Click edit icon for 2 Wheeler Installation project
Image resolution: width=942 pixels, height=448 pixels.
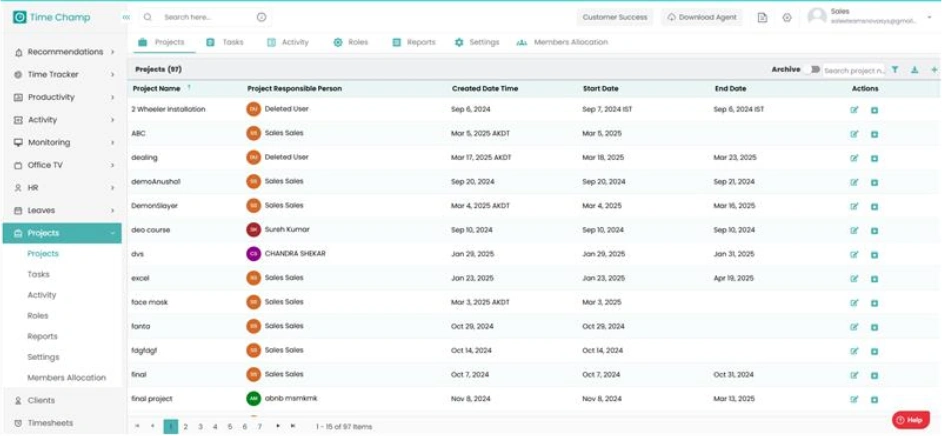(x=854, y=109)
